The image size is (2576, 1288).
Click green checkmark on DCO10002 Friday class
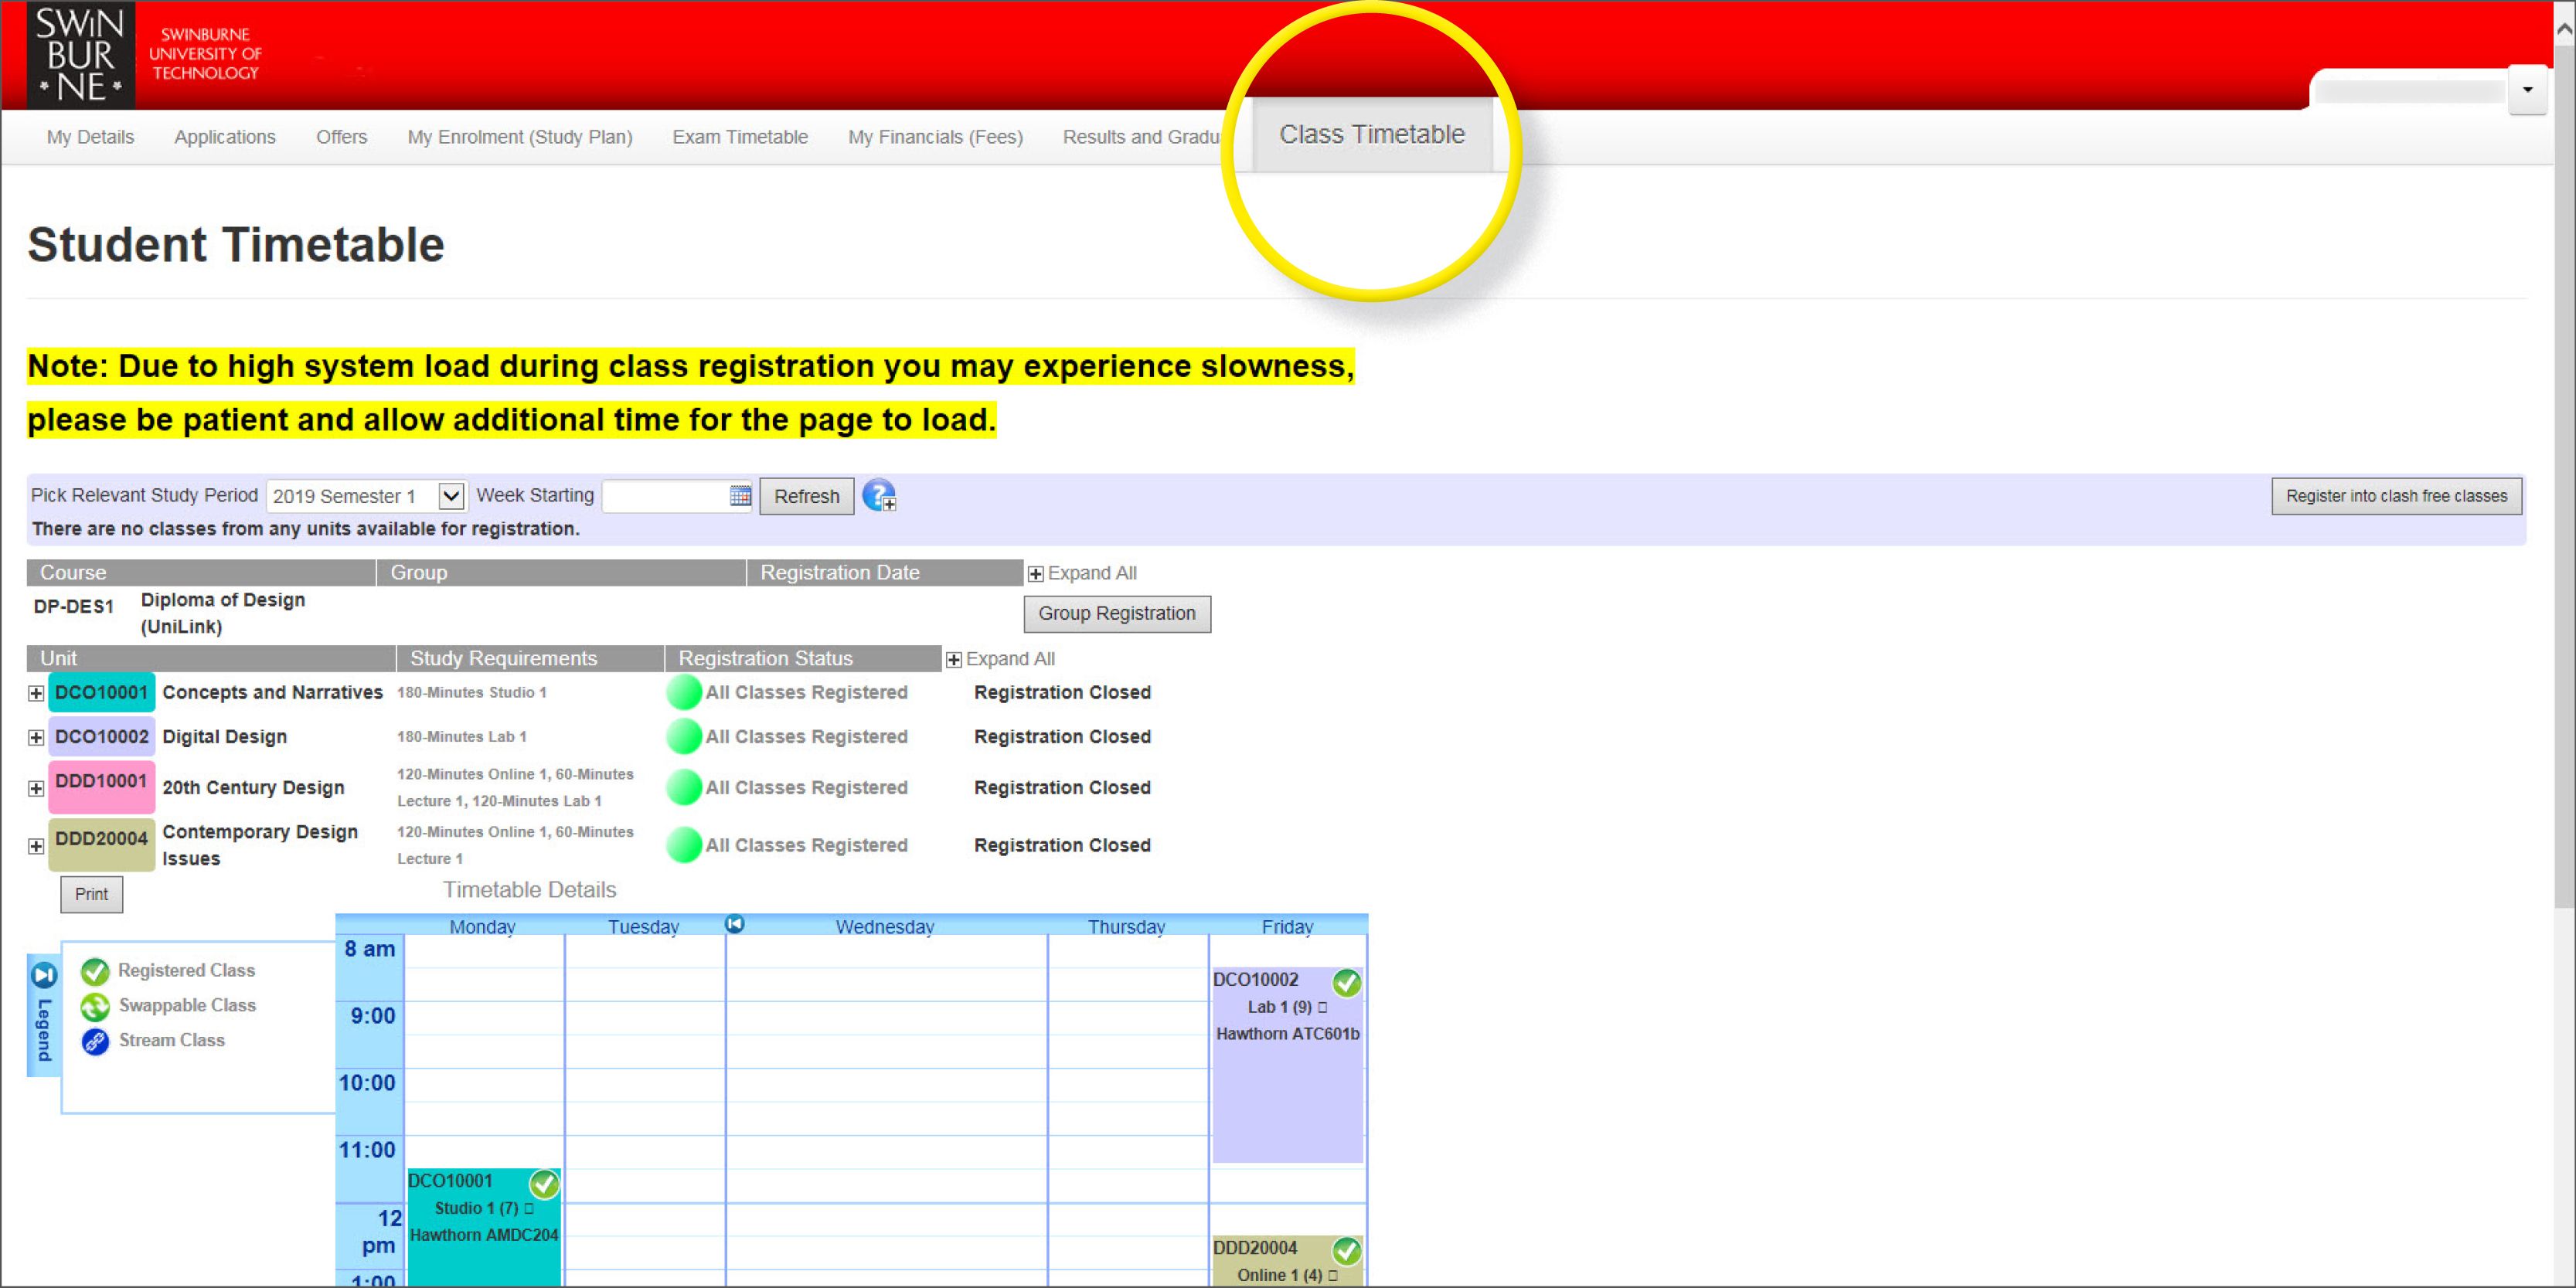1346,983
